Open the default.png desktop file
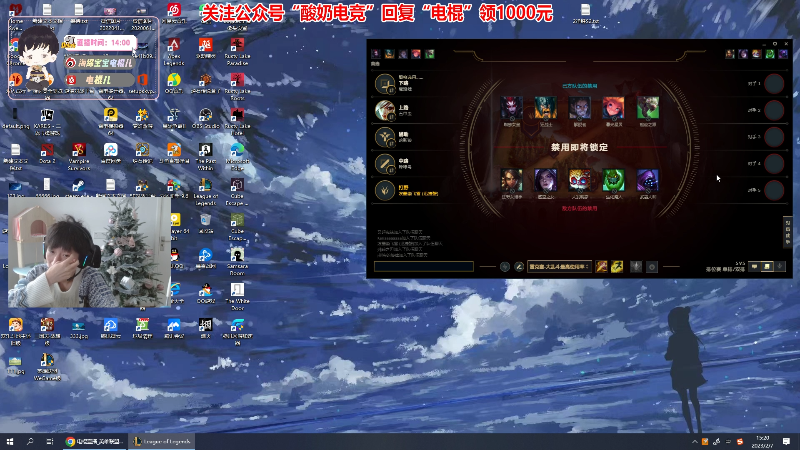Viewport: 800px width, 450px height. coord(15,118)
